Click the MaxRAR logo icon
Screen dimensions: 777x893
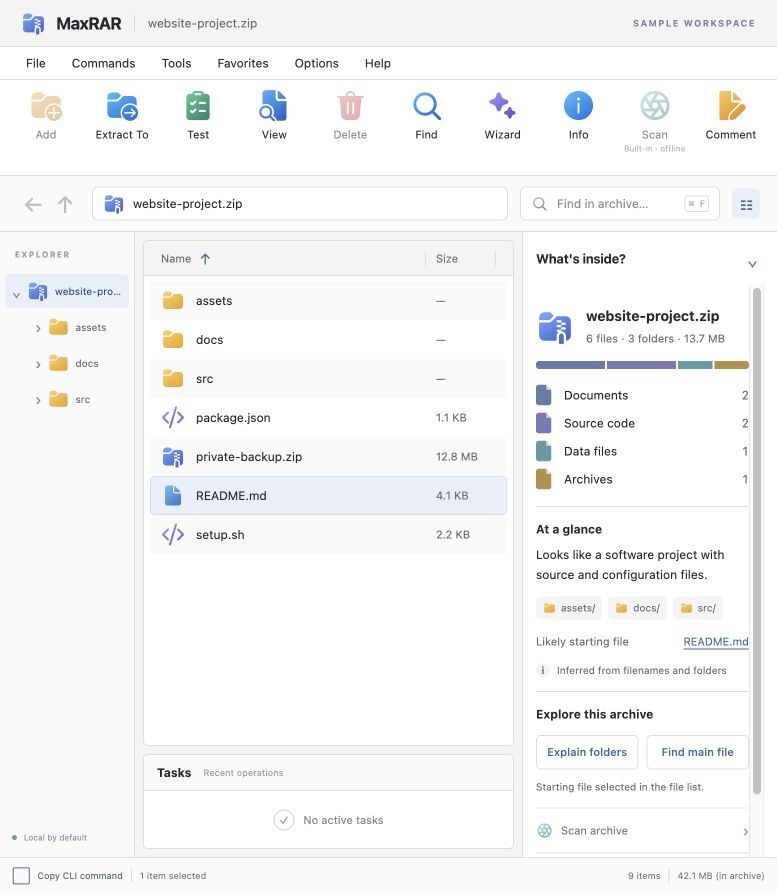[34, 23]
